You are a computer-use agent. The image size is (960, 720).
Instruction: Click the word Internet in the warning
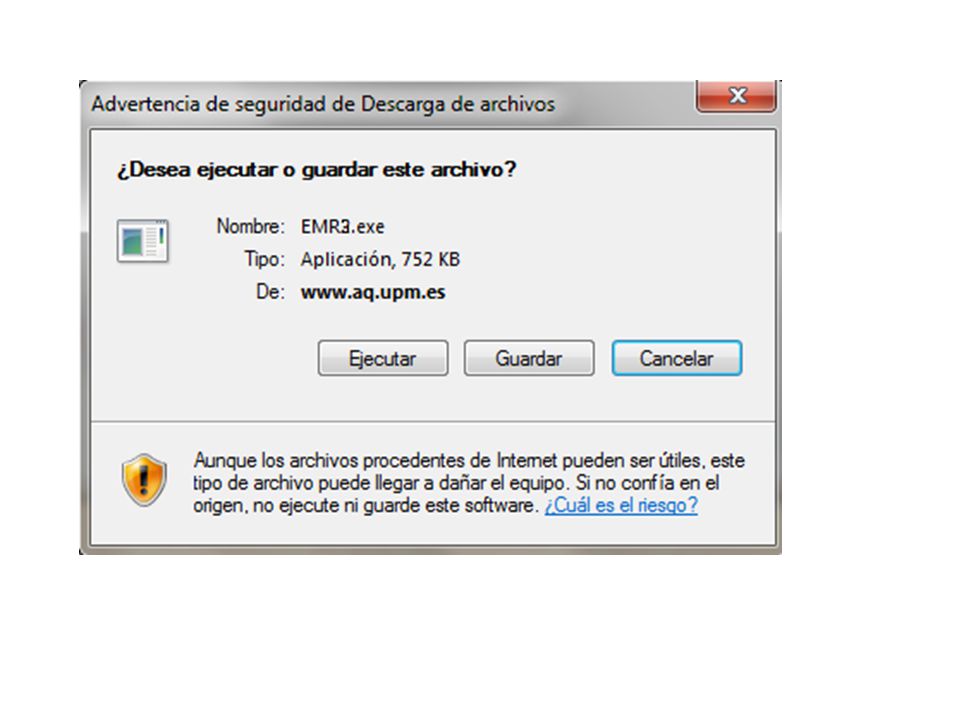pos(527,460)
